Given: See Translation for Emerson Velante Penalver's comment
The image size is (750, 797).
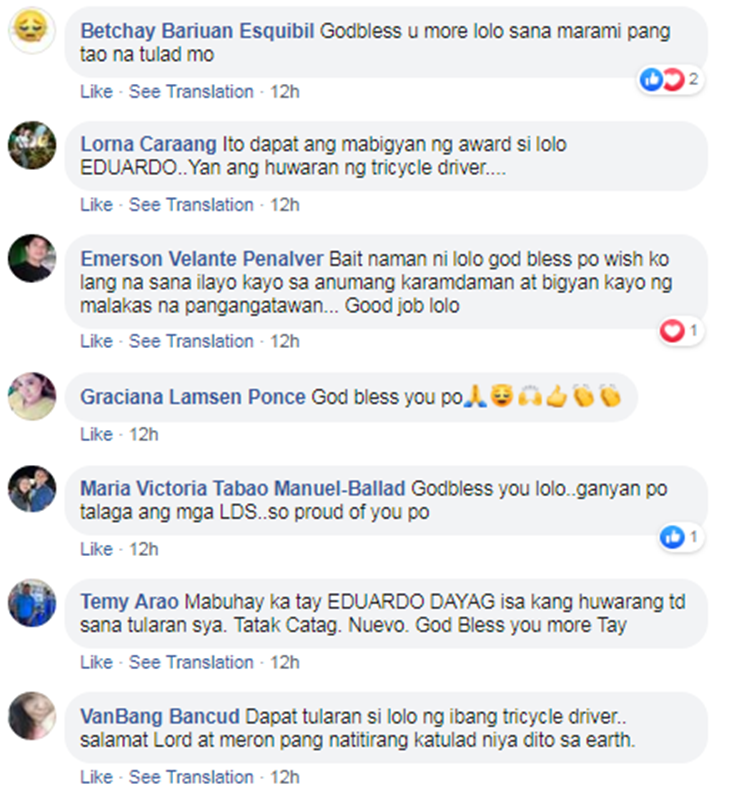Looking at the screenshot, I should pos(191,341).
